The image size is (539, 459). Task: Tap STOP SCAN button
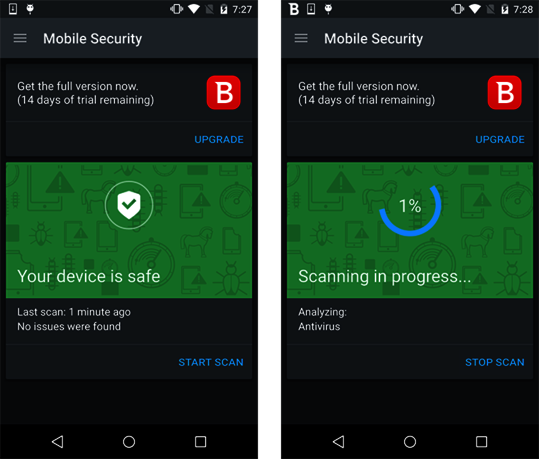[495, 362]
